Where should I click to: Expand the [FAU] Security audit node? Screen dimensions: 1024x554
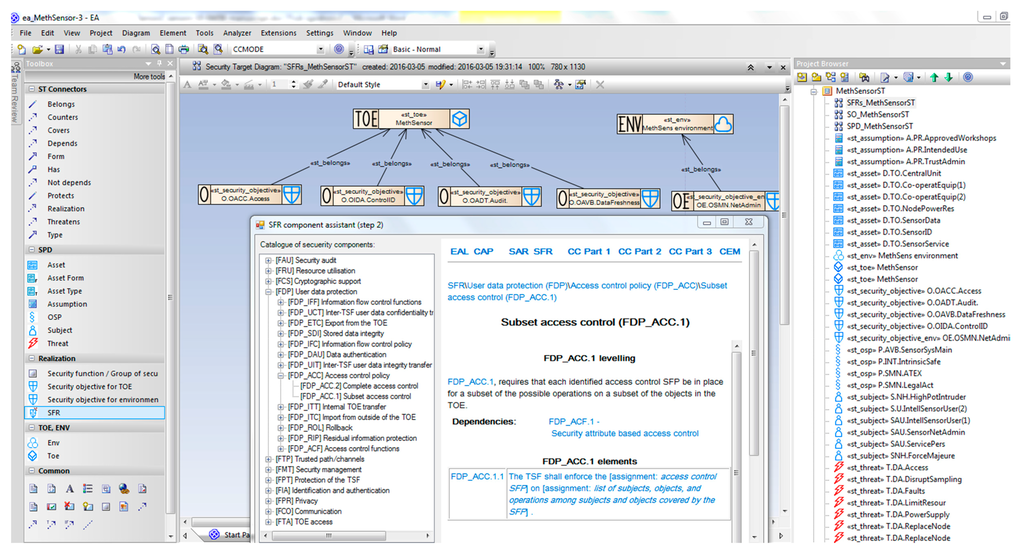[268, 260]
